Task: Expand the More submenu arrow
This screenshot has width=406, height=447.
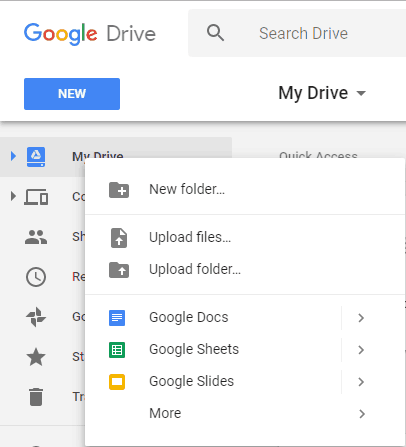Action: point(362,414)
